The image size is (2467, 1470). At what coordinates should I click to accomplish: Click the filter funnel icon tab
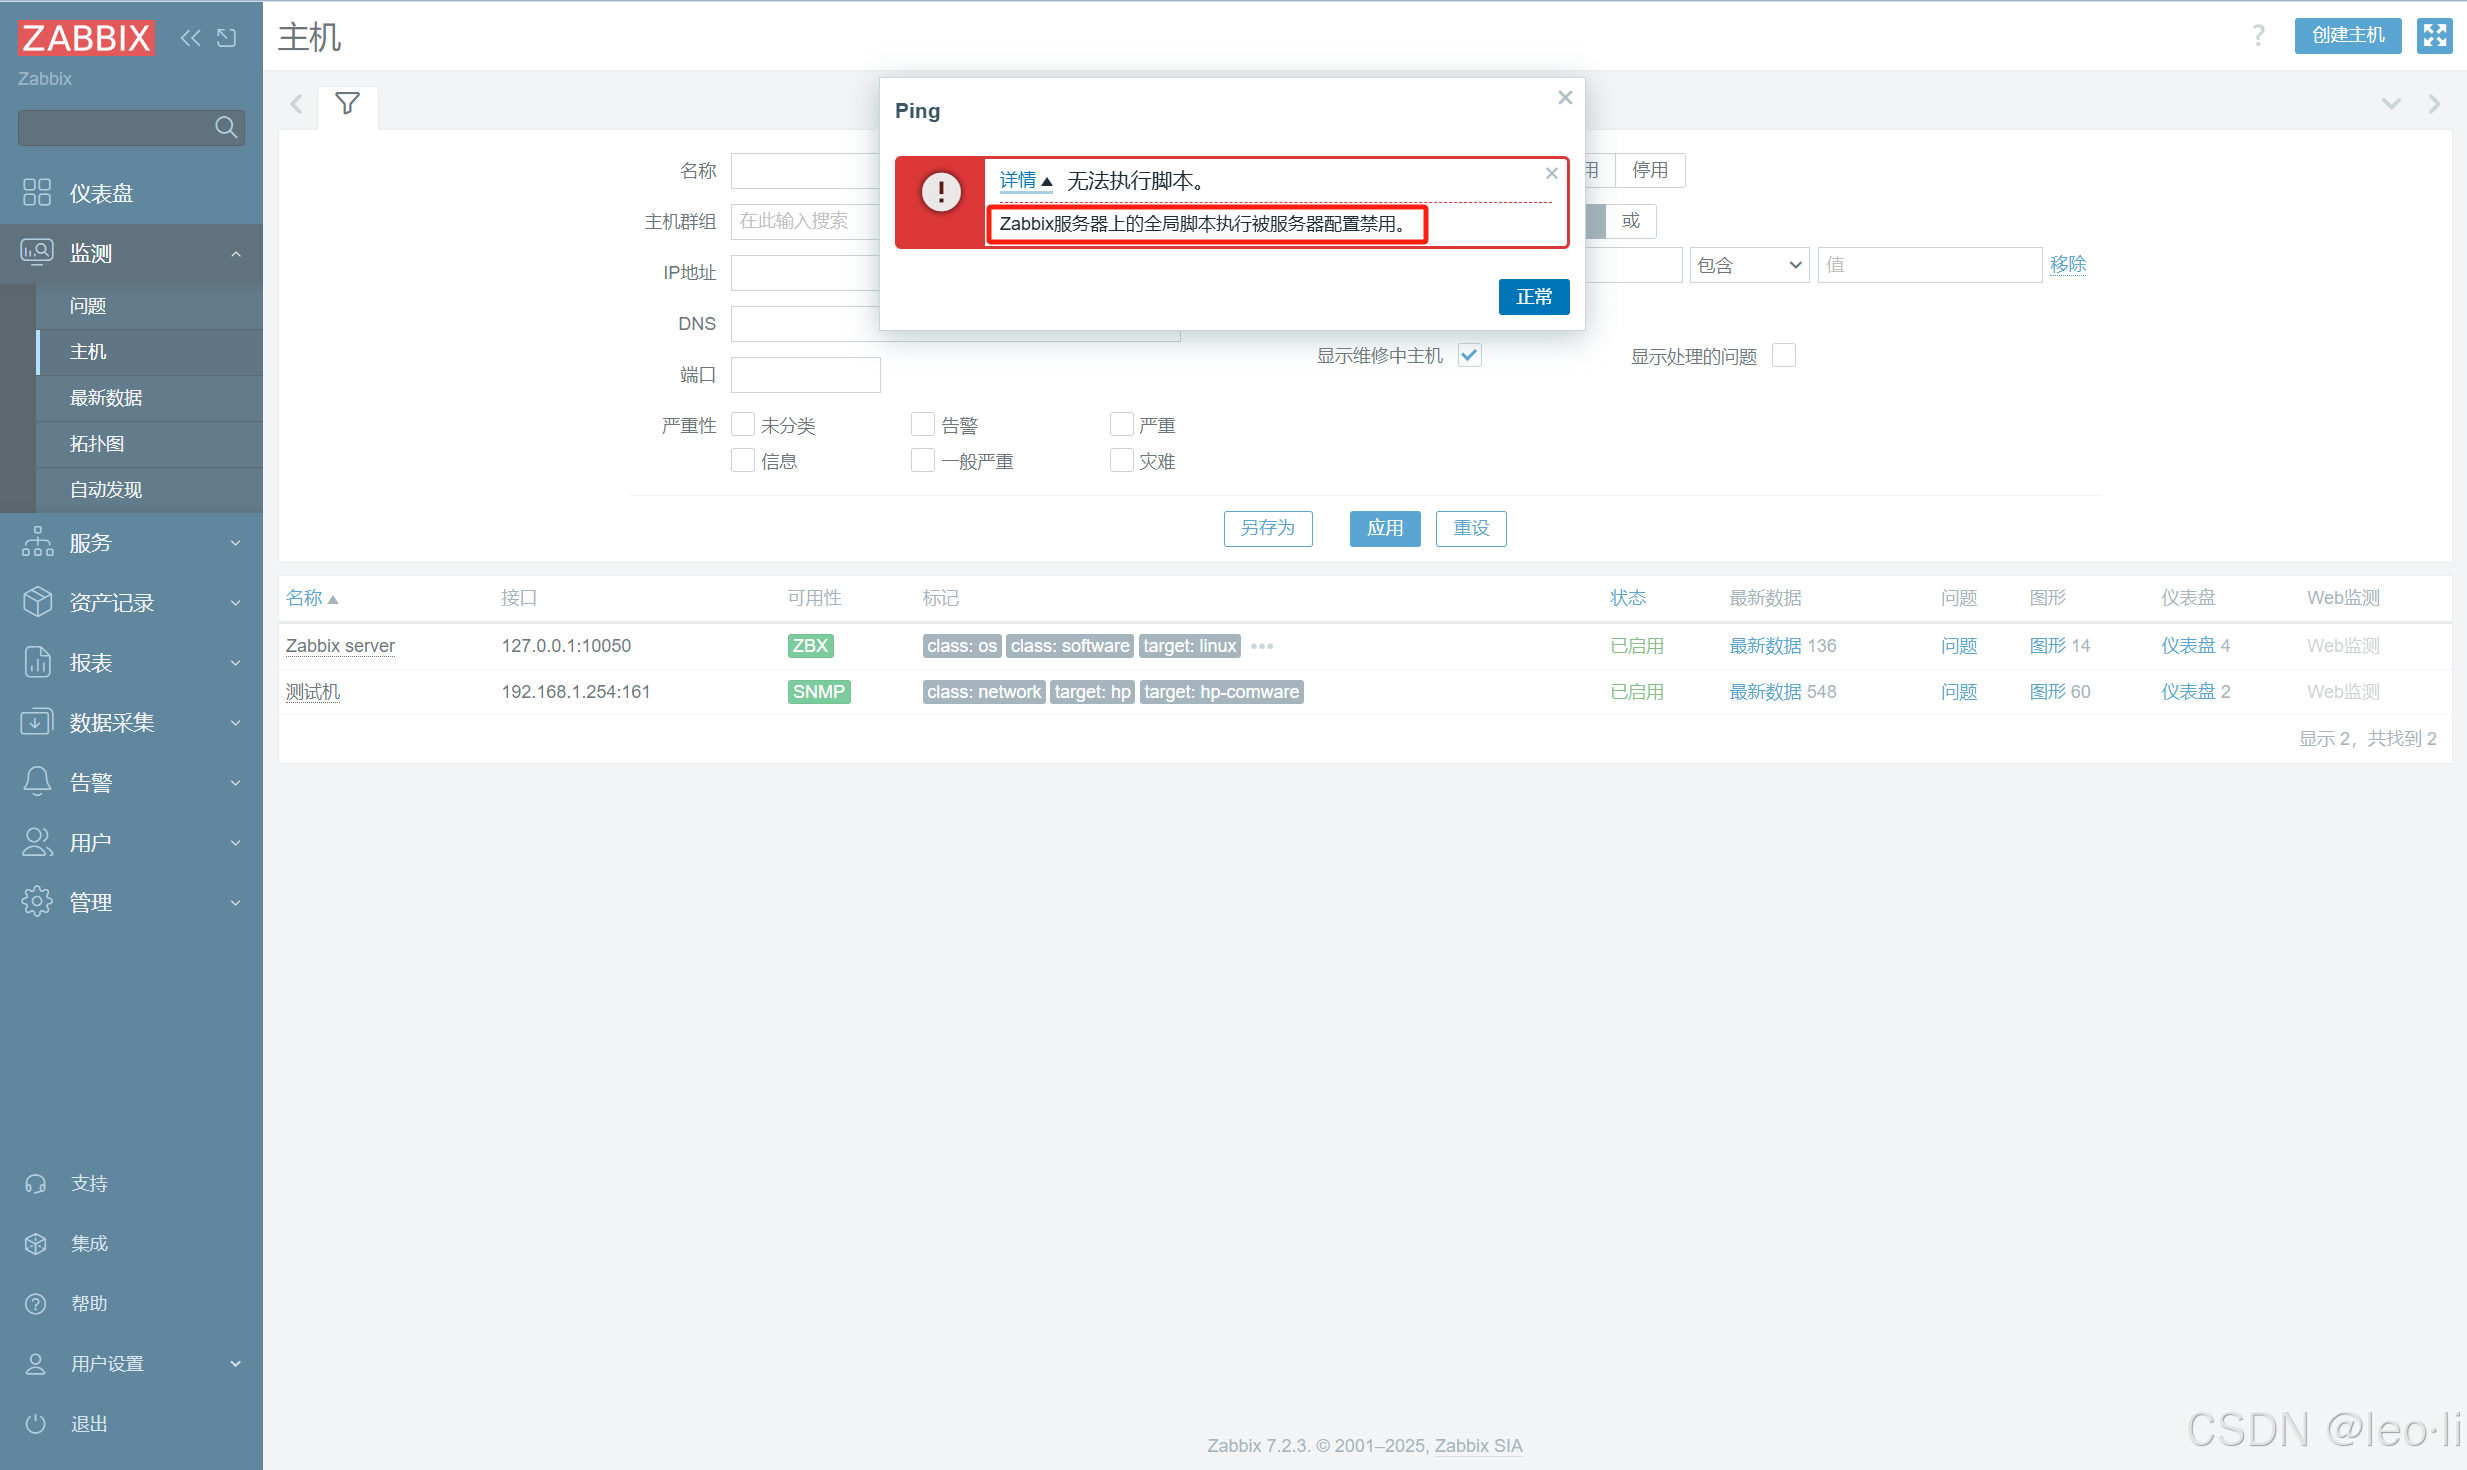tap(347, 104)
